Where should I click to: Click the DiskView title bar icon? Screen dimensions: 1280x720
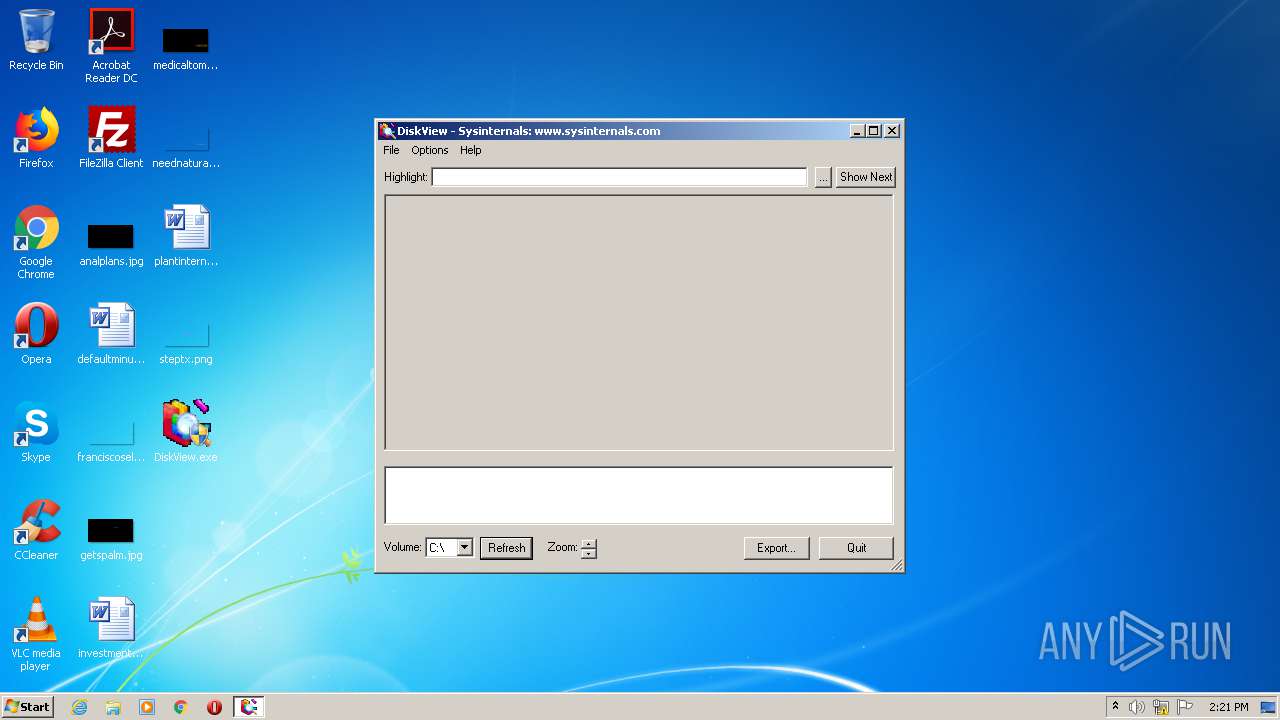pyautogui.click(x=387, y=131)
